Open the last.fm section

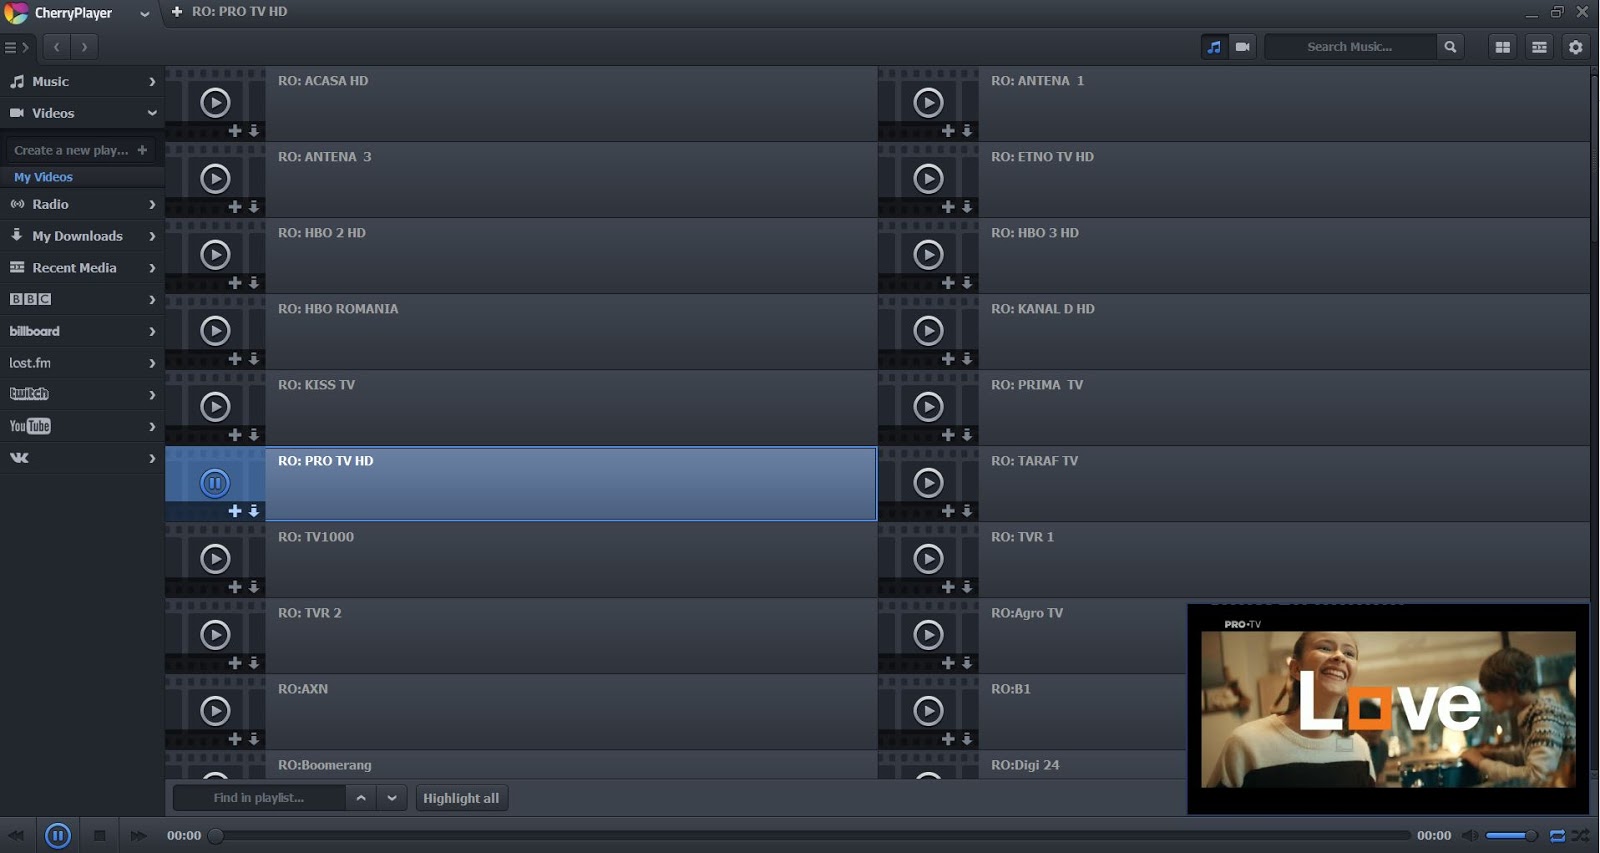coord(82,363)
